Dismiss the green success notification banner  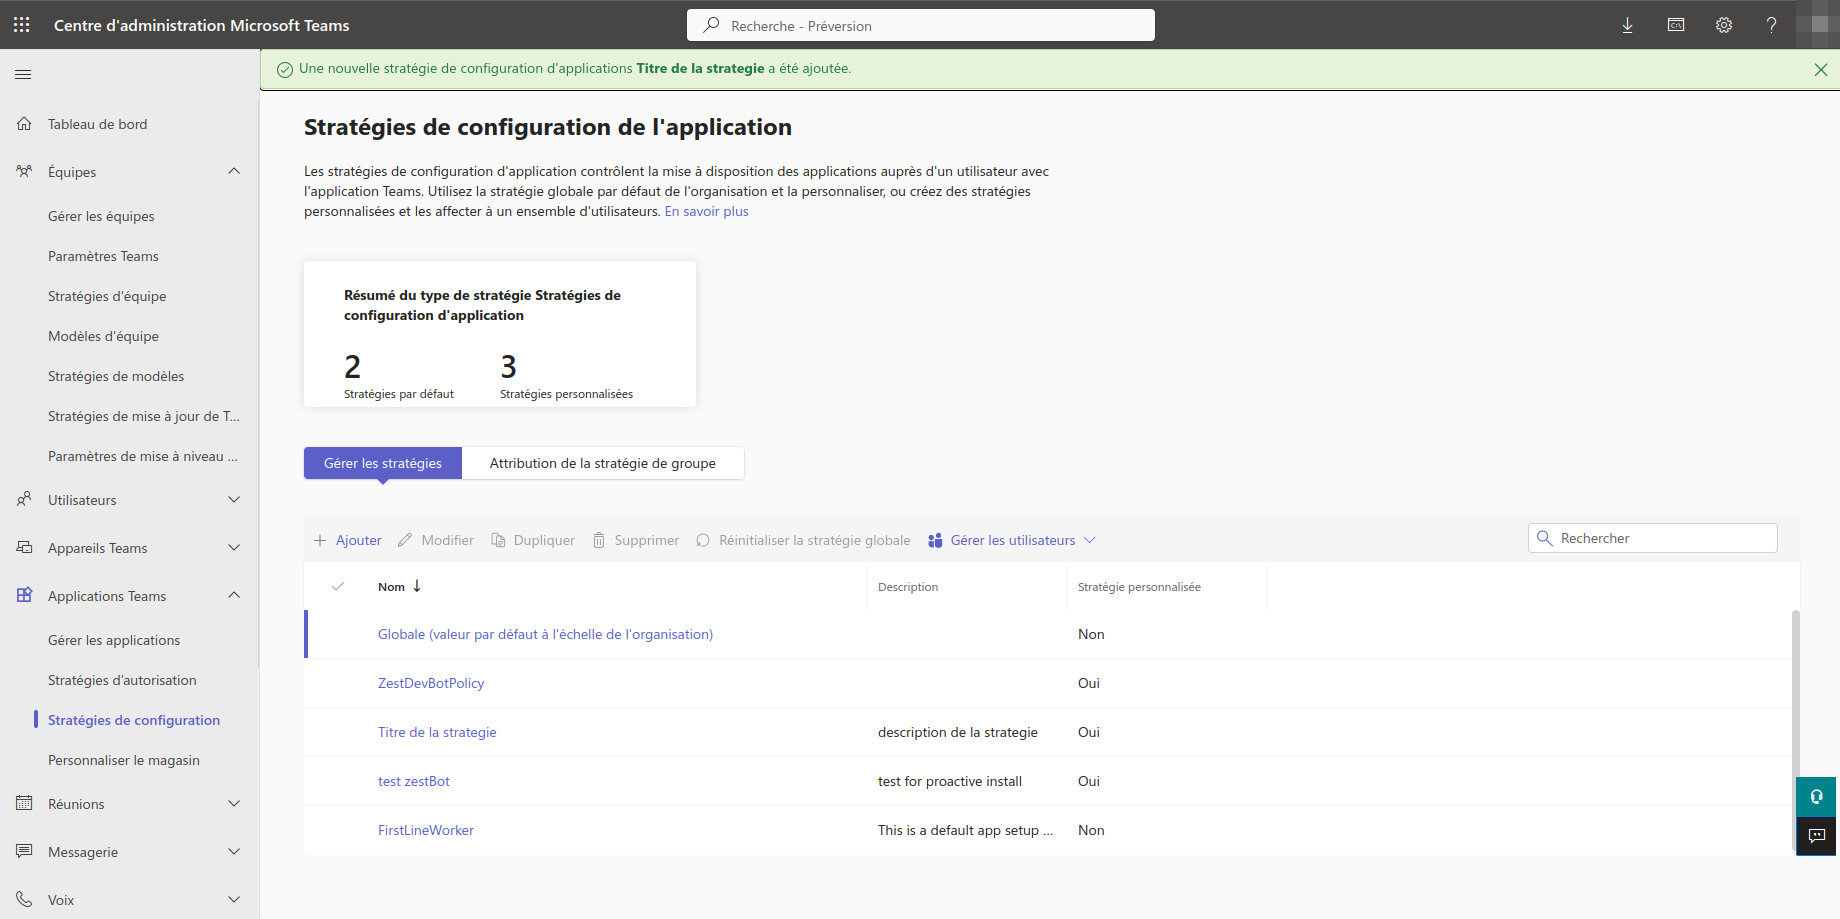coord(1820,69)
